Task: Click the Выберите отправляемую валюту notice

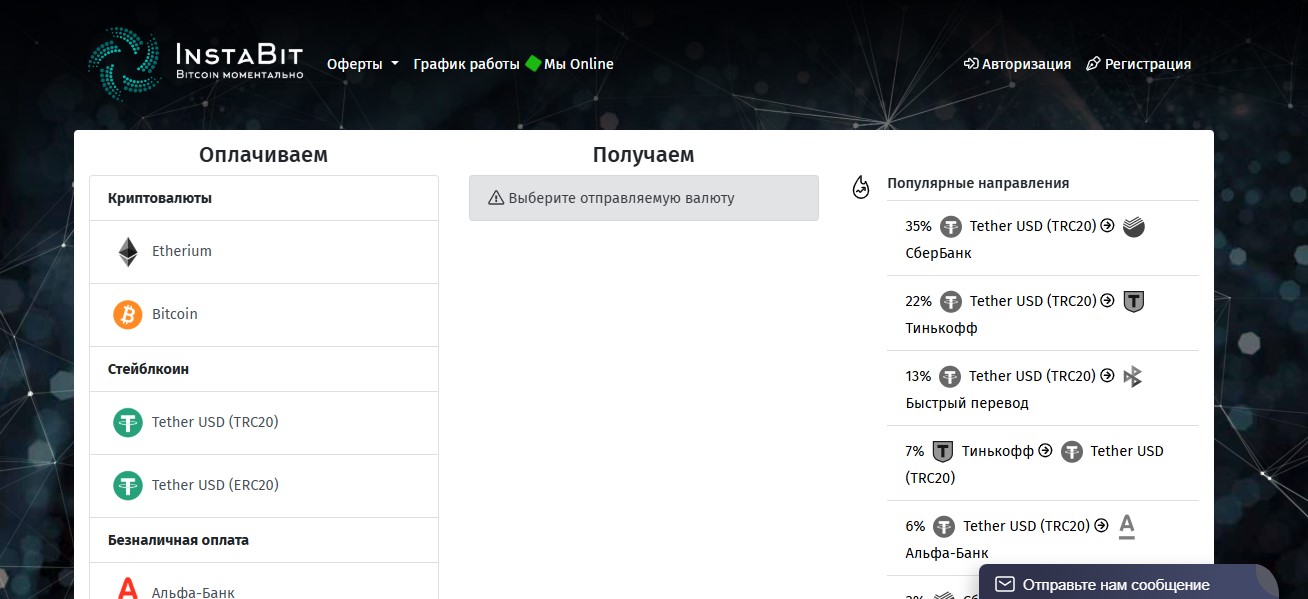Action: 644,198
